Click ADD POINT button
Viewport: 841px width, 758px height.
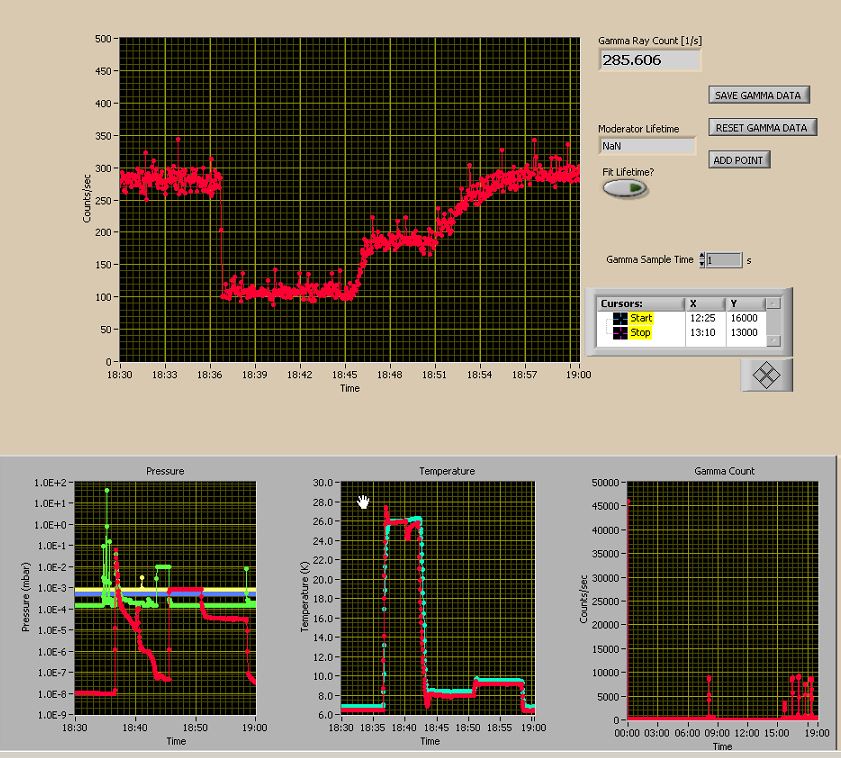click(x=740, y=160)
